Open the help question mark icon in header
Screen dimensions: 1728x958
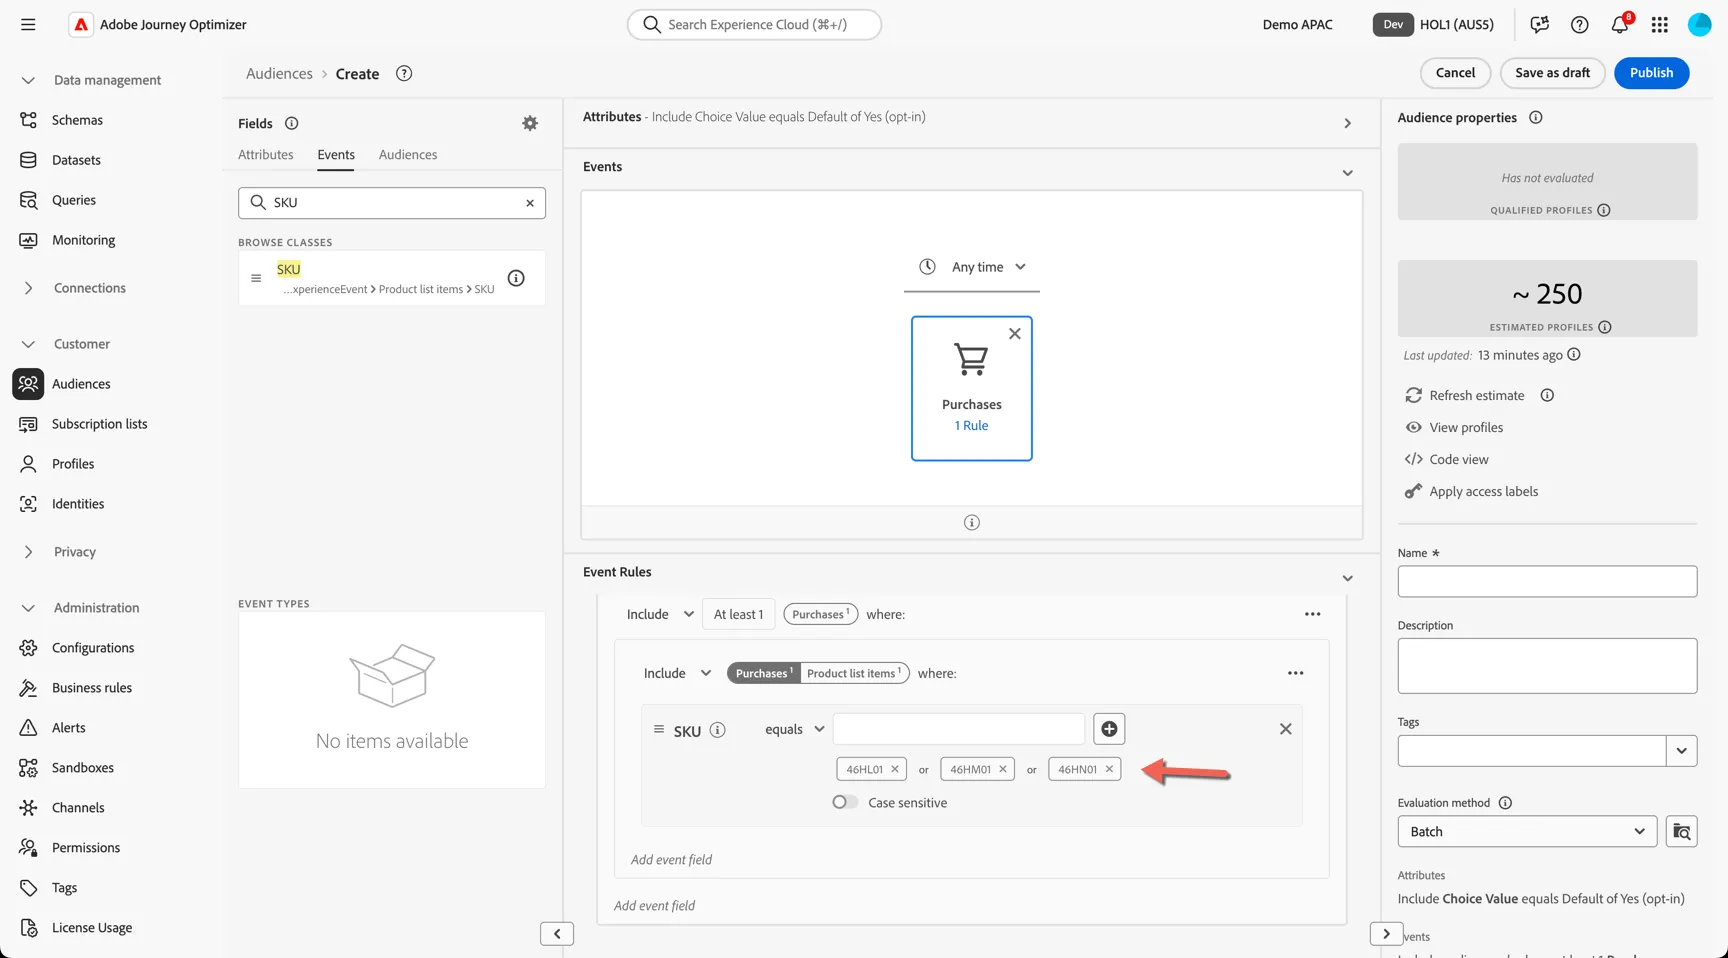point(1580,25)
